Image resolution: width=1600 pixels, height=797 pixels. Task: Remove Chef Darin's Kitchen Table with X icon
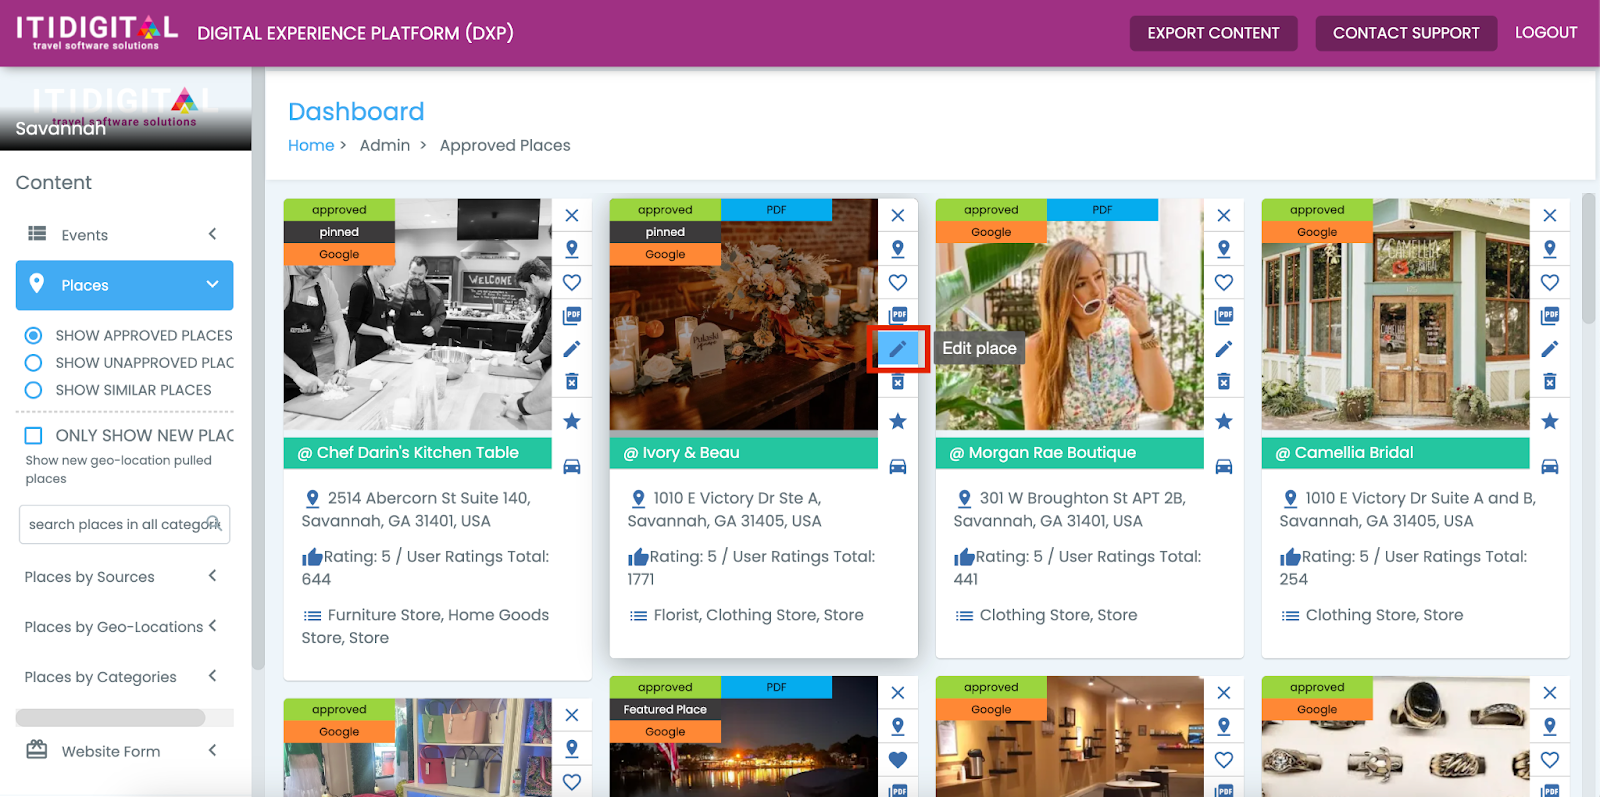[572, 215]
